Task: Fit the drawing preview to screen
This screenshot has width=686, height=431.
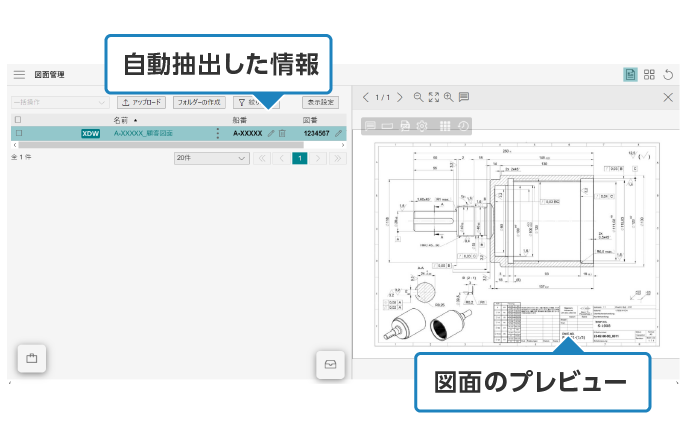Action: (434, 97)
